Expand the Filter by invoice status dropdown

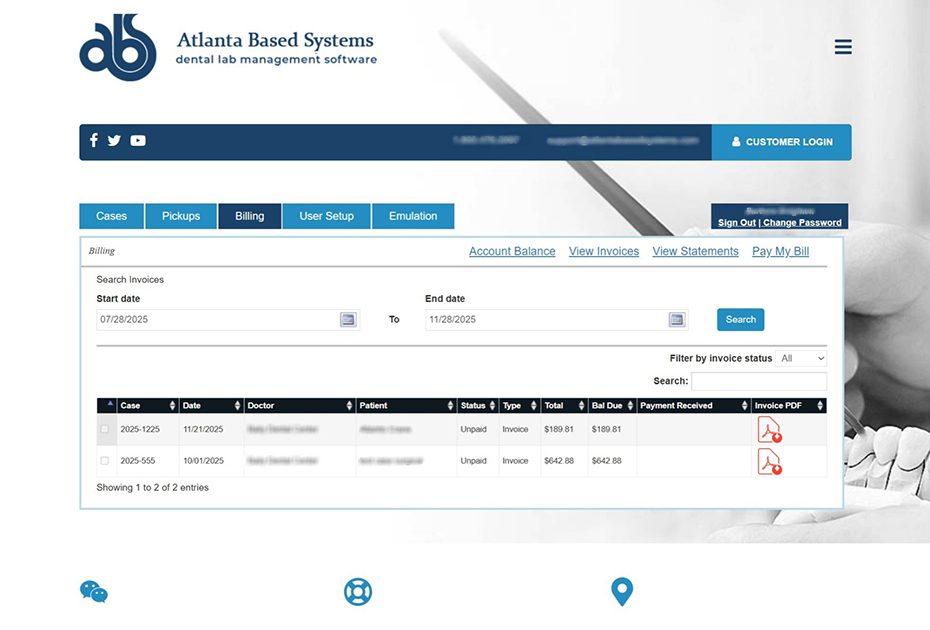pos(803,358)
